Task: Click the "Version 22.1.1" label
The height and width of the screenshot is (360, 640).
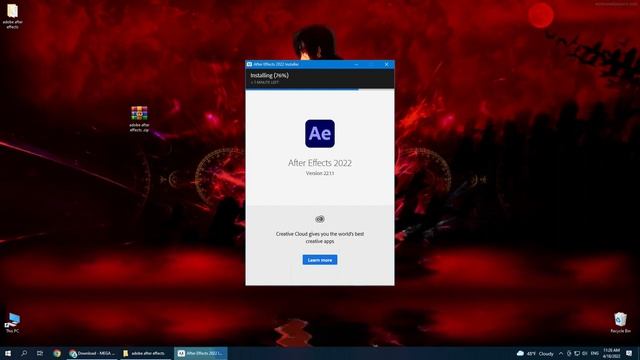Action: click(320, 173)
